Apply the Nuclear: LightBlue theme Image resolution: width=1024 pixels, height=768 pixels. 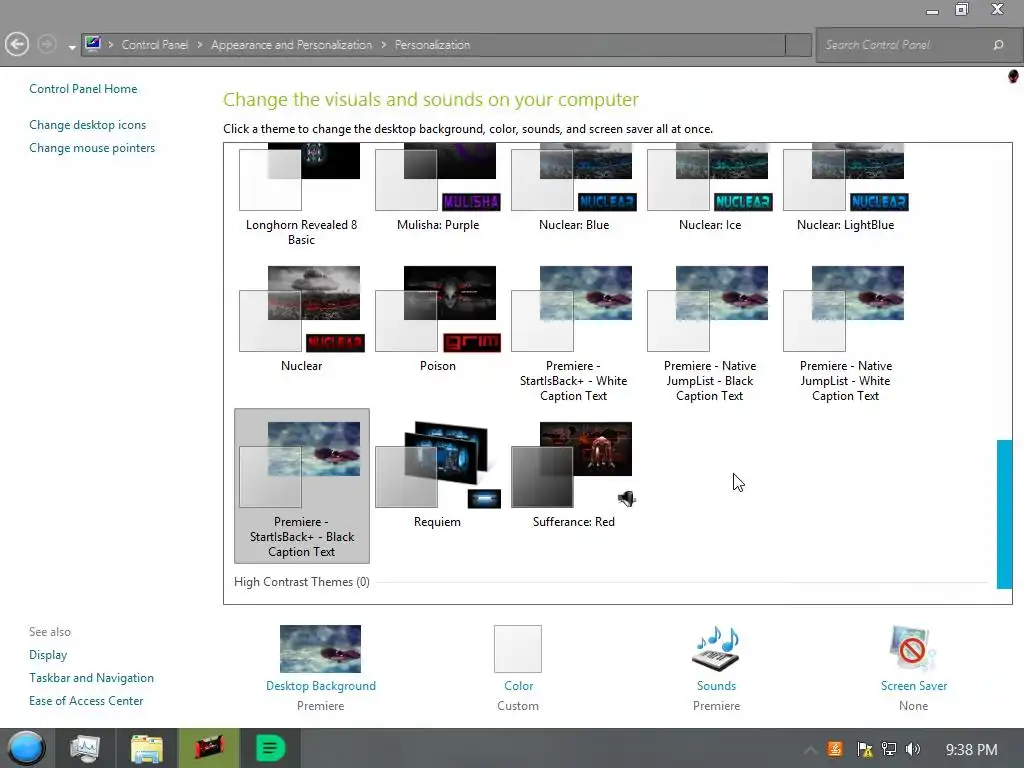(x=845, y=189)
